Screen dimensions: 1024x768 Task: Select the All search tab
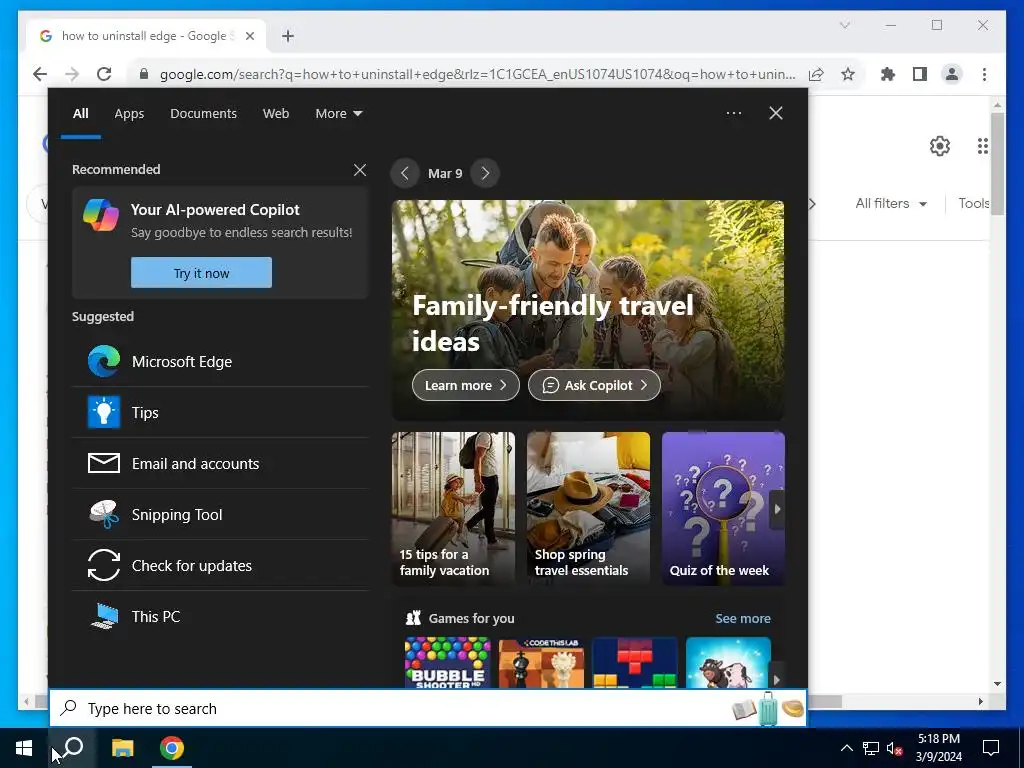pos(81,114)
